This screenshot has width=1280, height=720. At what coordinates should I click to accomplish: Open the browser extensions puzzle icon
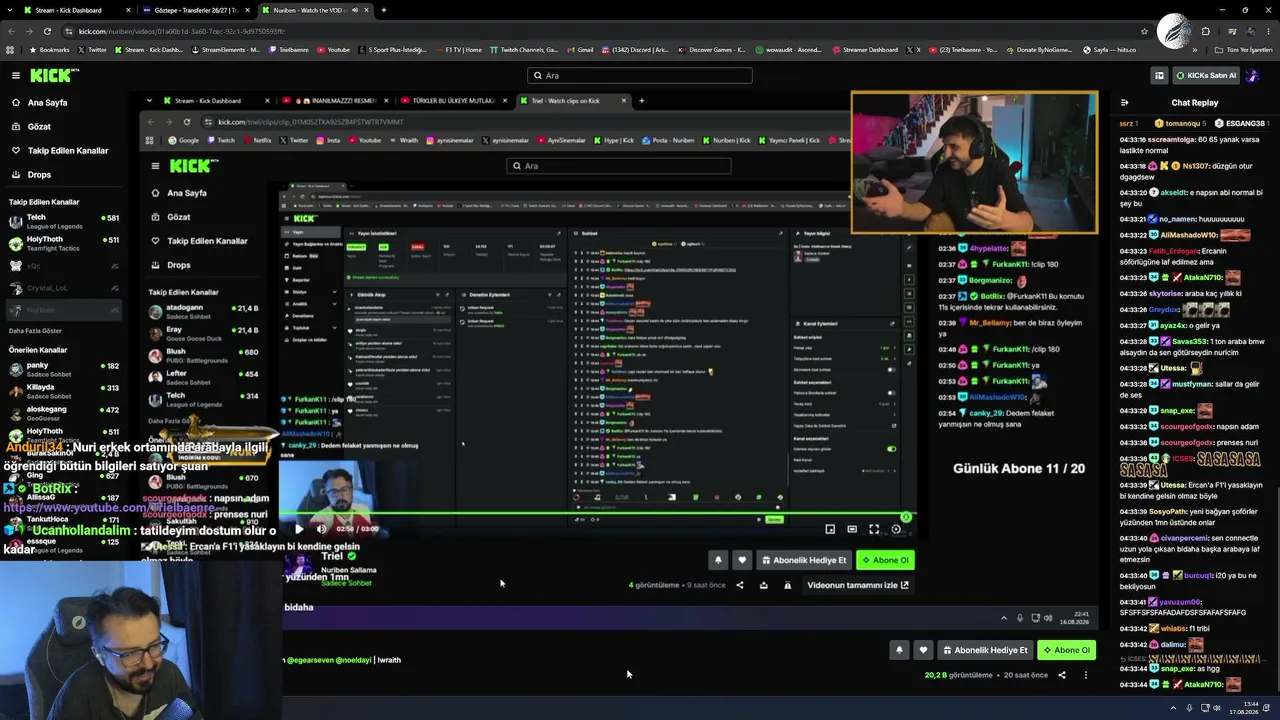1205,31
